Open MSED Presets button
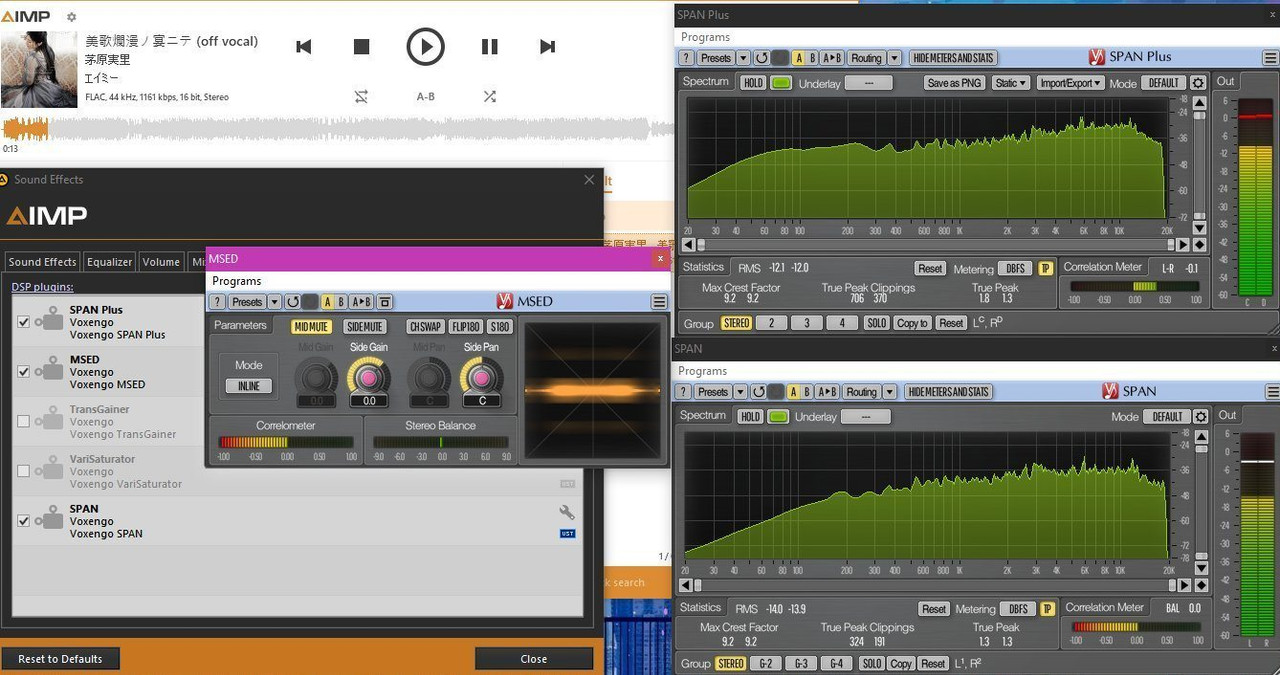This screenshot has height=675, width=1280. [246, 302]
